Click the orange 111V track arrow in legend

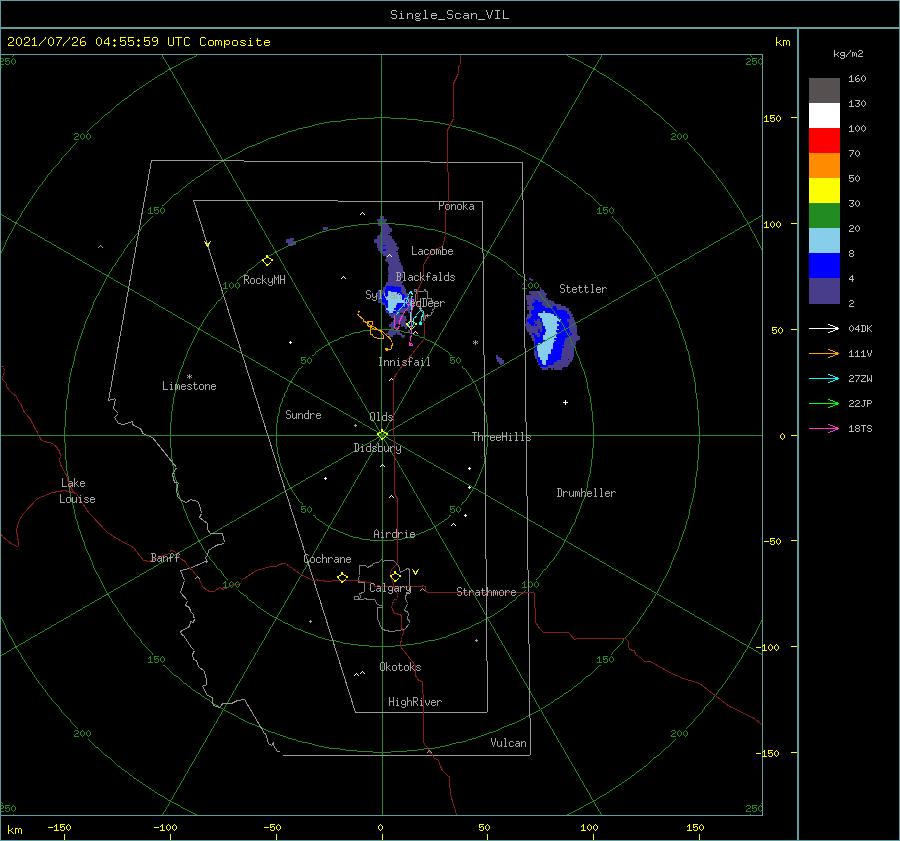point(824,354)
